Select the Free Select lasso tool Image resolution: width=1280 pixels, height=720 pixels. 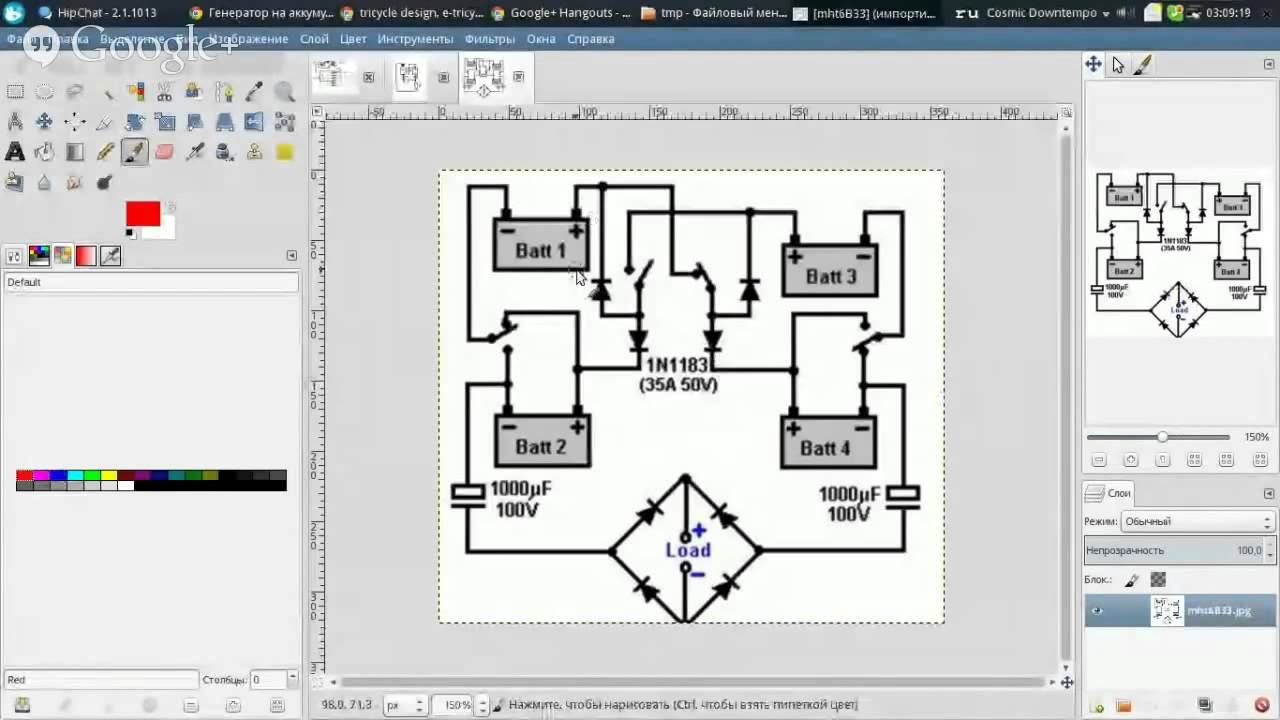point(75,92)
